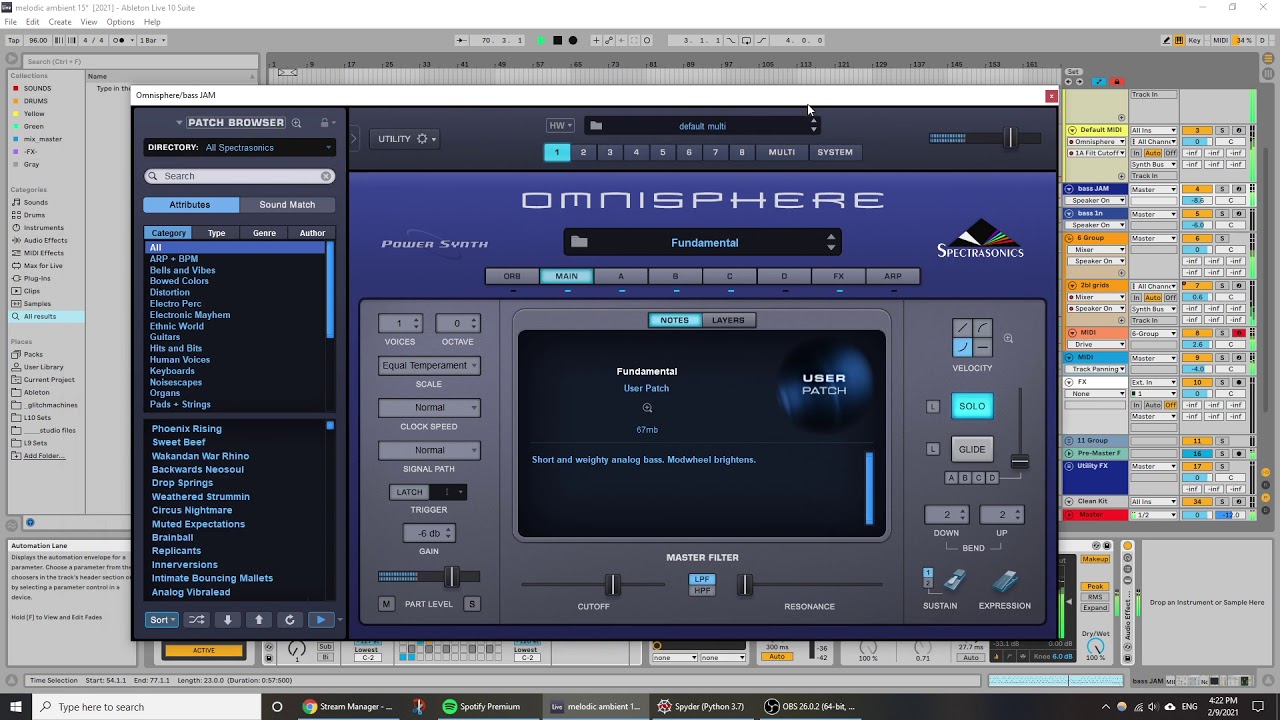Screen dimensions: 1280x720
Task: Toggle SOLO mode in Omnisphere
Action: tap(972, 406)
